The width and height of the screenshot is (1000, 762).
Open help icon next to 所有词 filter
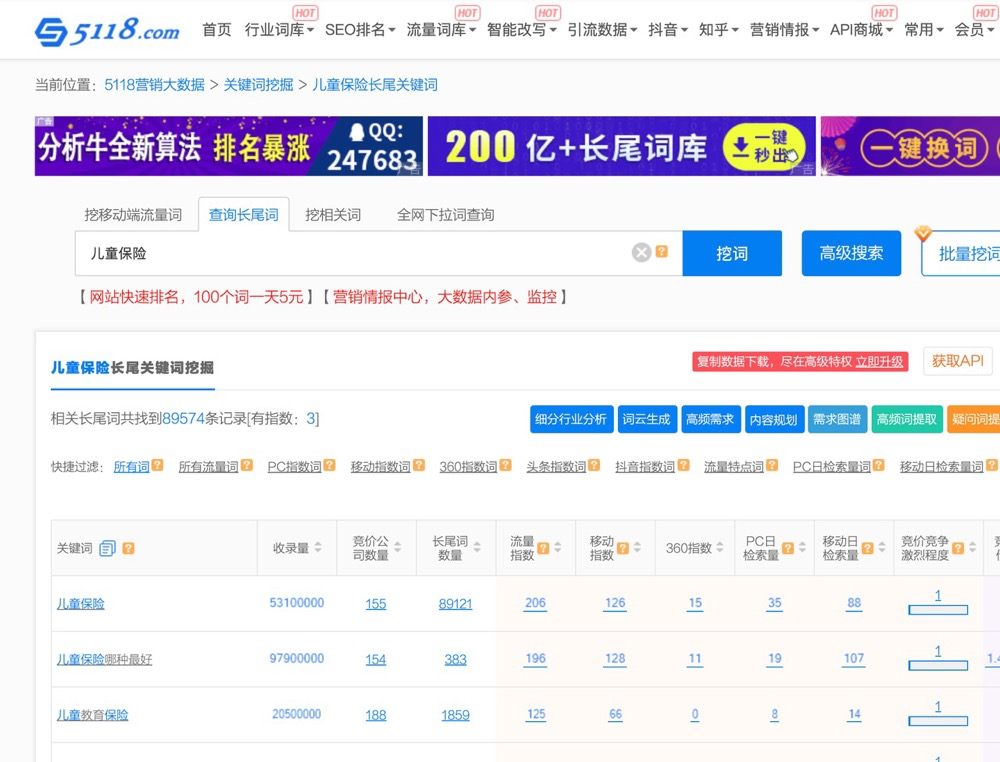[x=158, y=465]
